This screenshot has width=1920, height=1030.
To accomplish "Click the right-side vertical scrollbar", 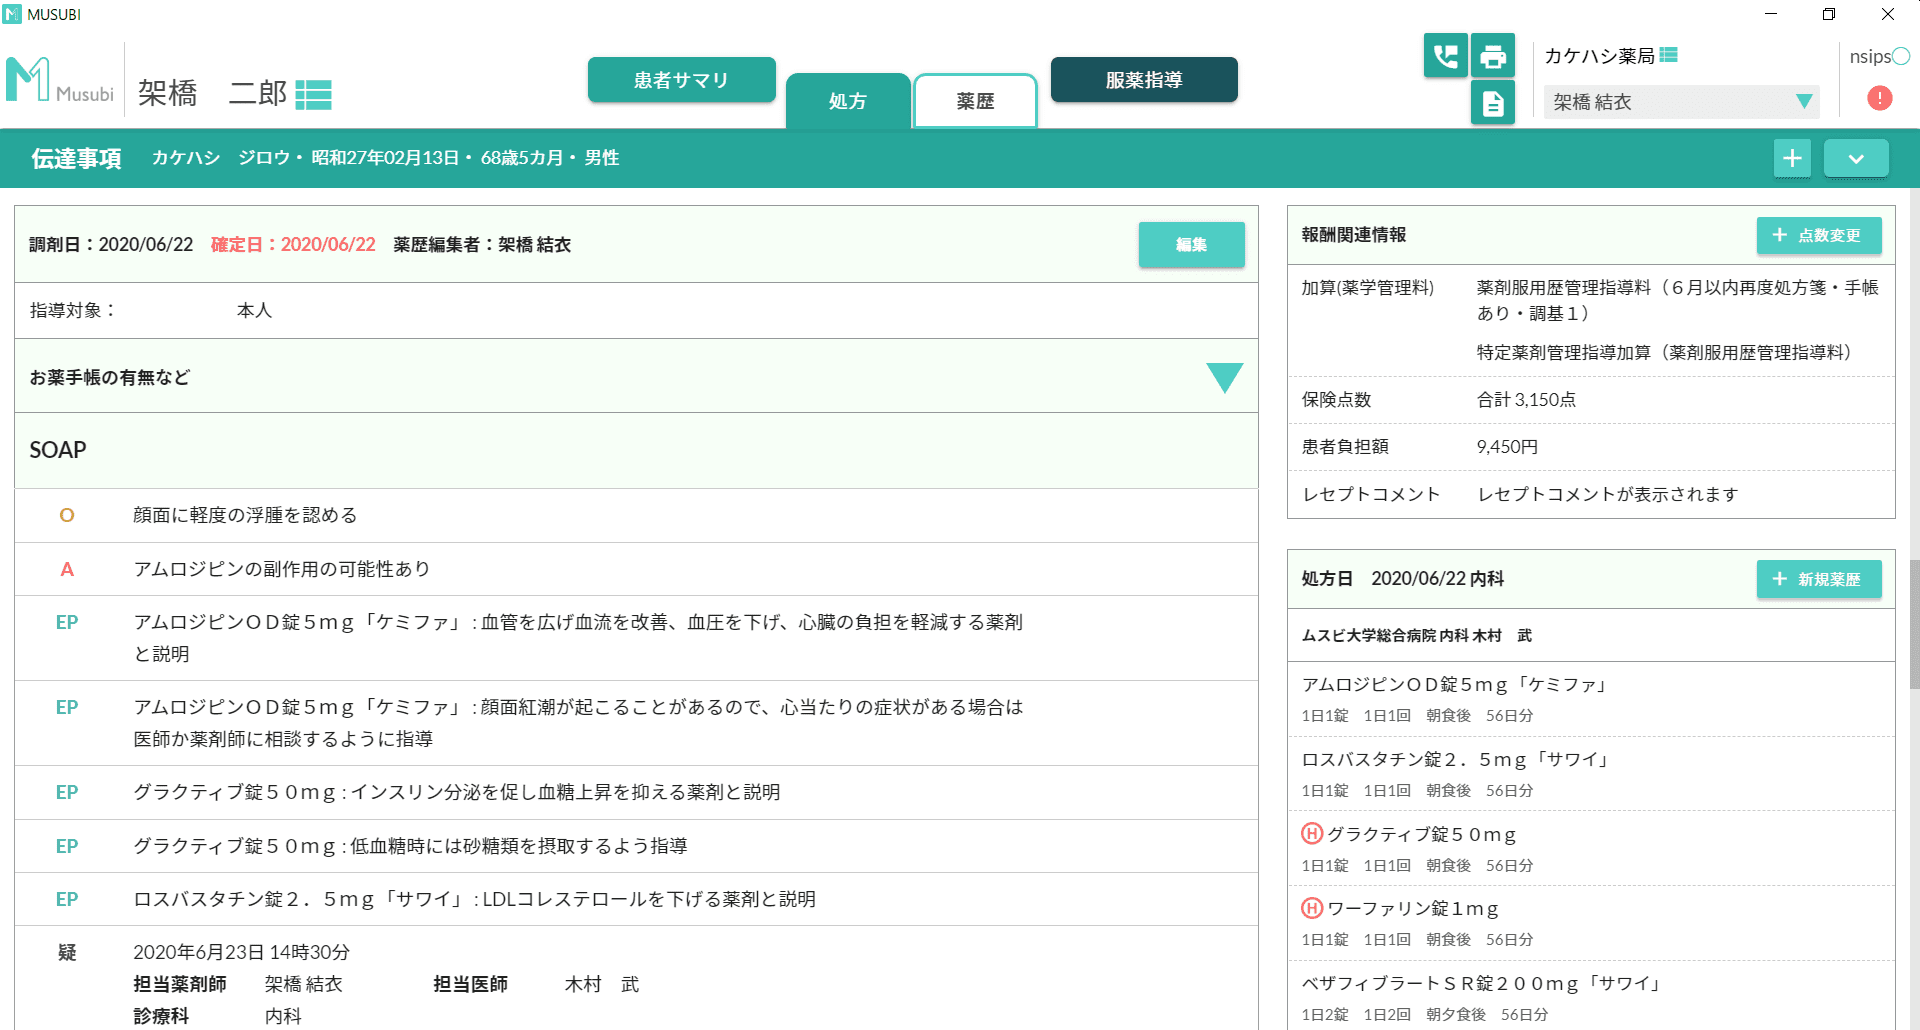I will coord(1914,625).
